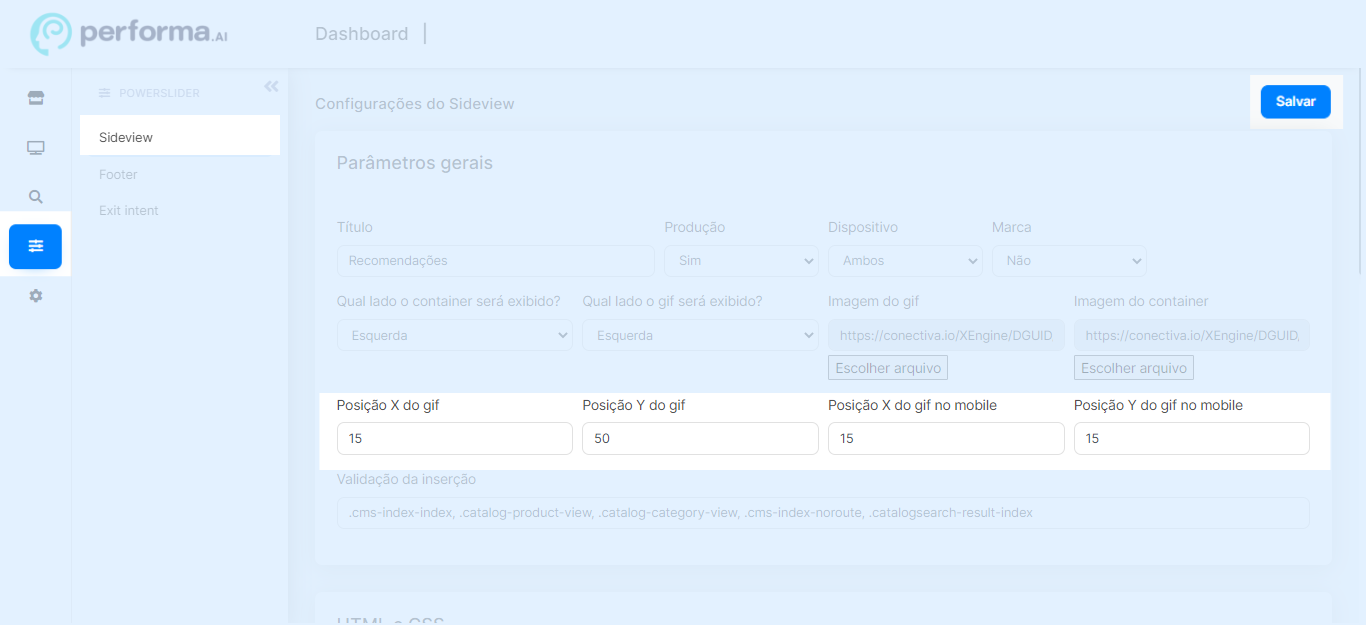Open the Exit intent menu item
Image resolution: width=1366 pixels, height=625 pixels.
click(x=129, y=211)
